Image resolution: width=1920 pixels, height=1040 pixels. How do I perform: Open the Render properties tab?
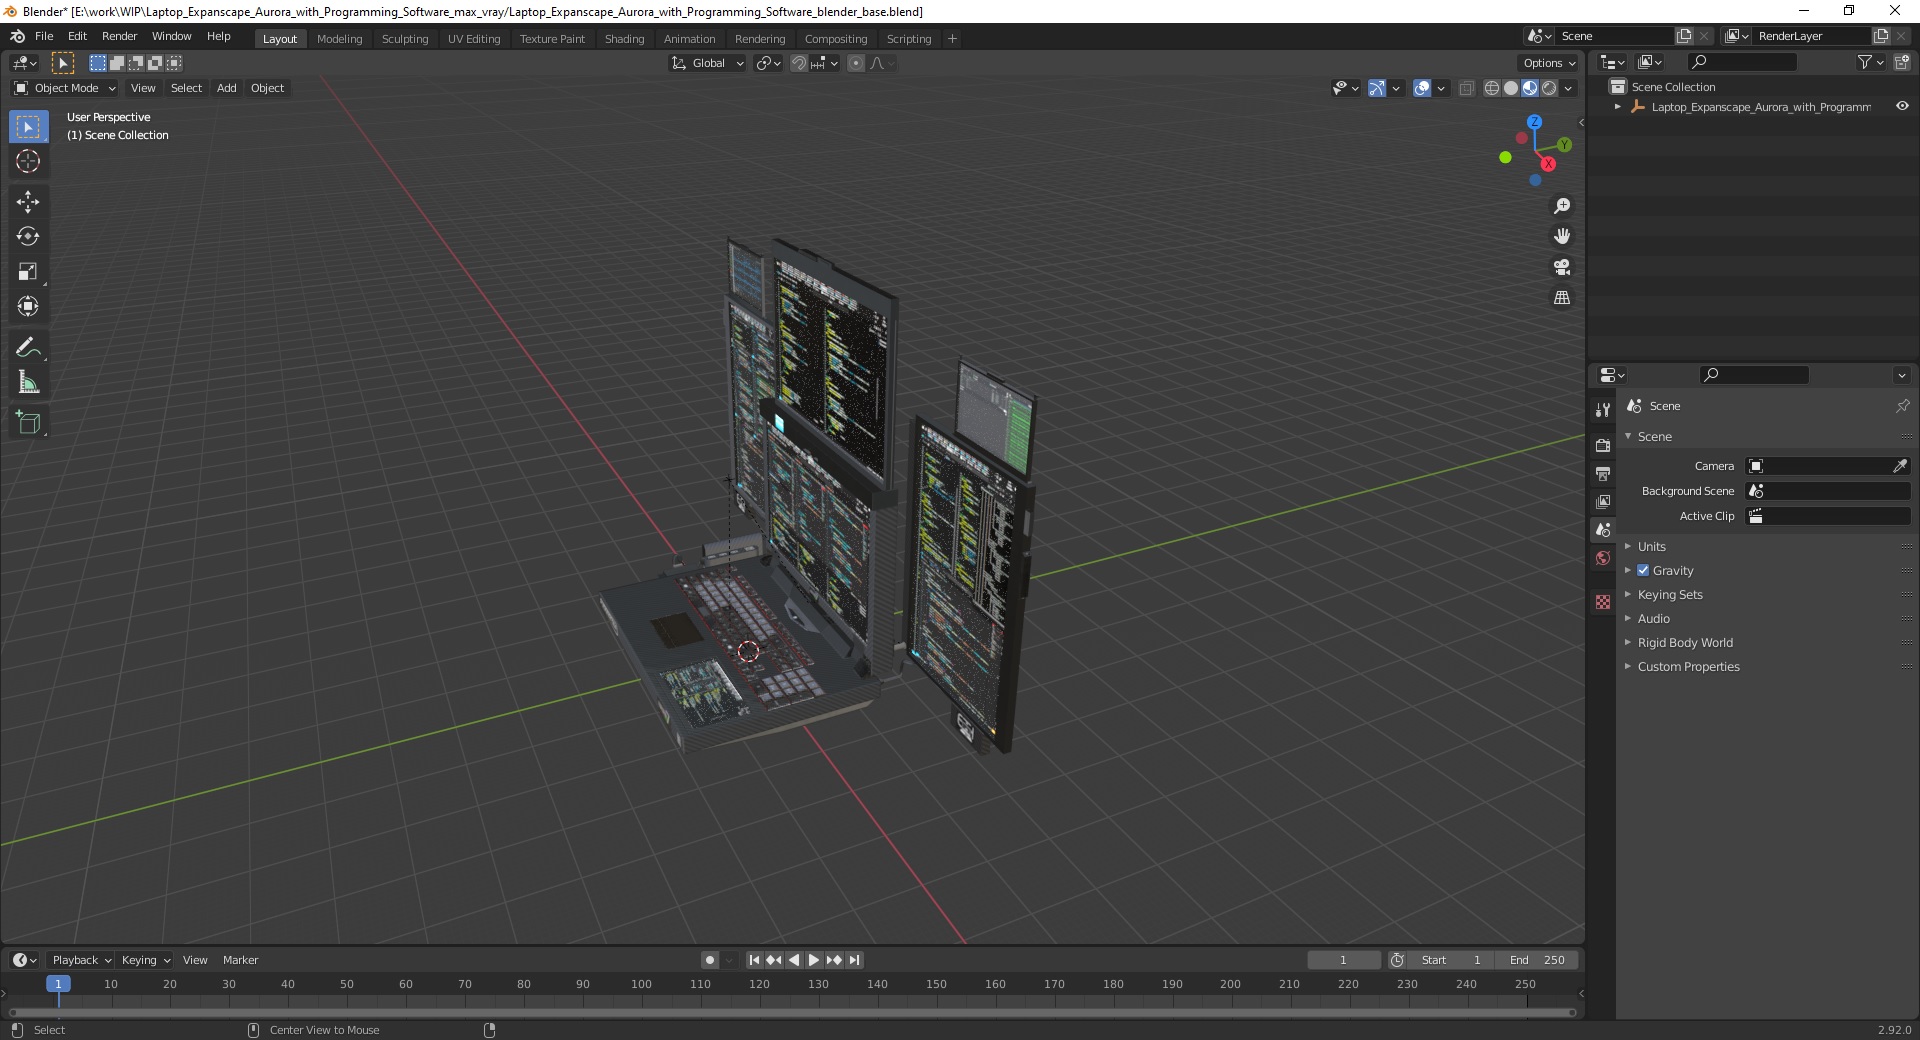1603,445
